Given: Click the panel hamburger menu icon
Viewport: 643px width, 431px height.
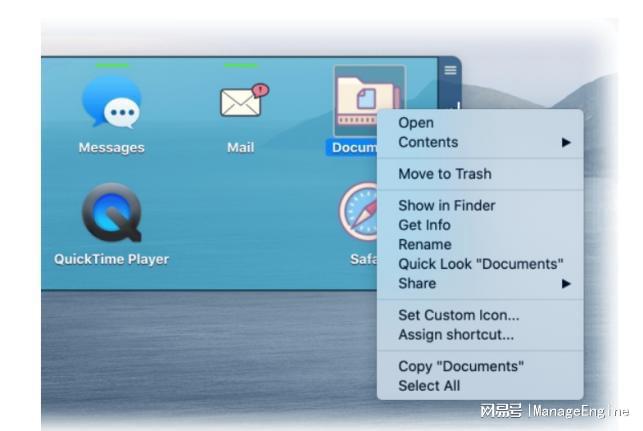Looking at the screenshot, I should coord(450,70).
